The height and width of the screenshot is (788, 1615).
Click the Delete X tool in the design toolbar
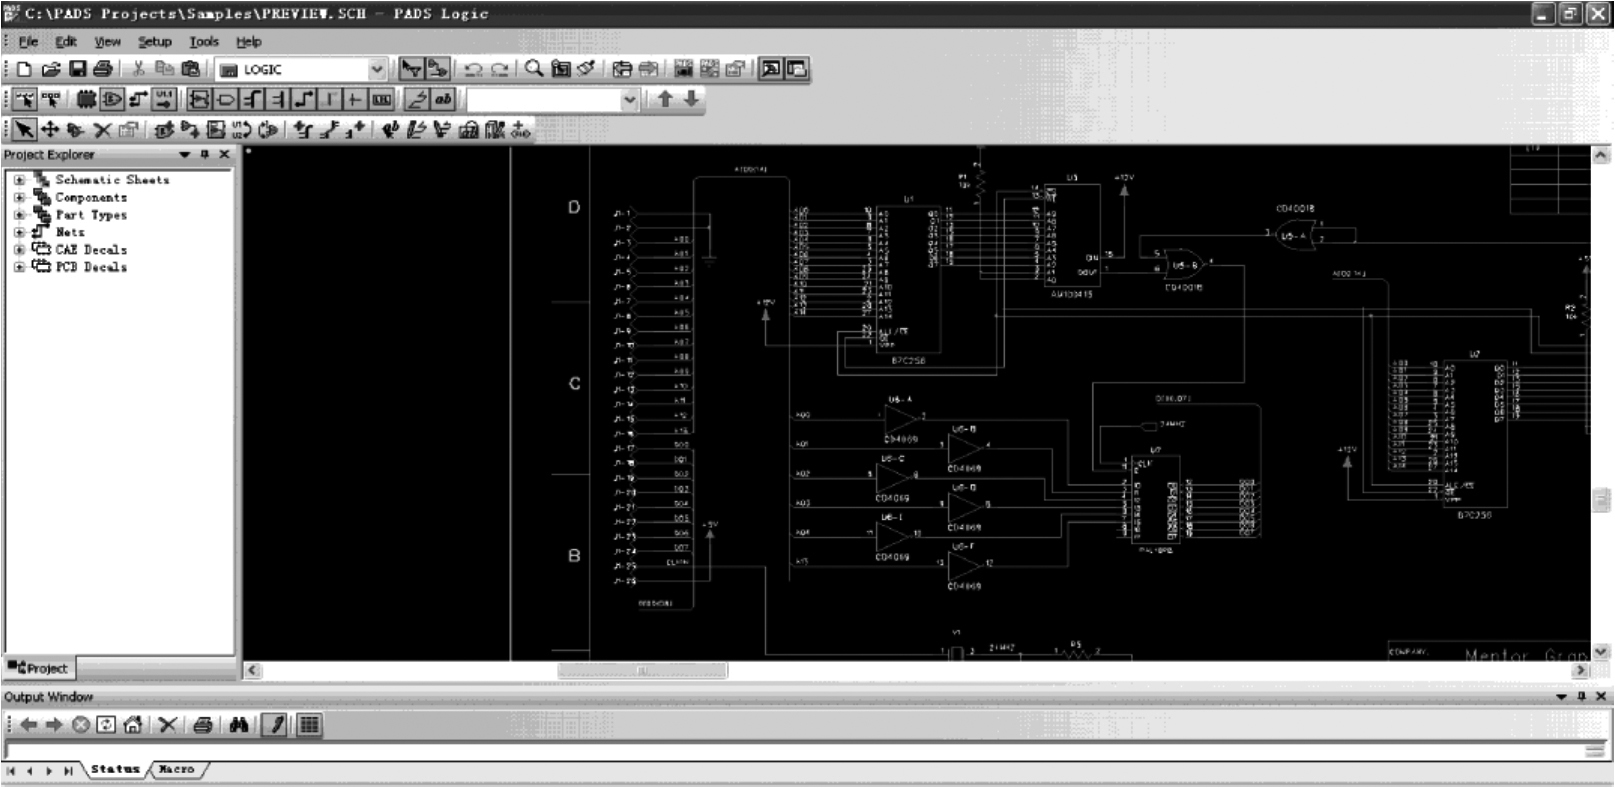[x=101, y=130]
